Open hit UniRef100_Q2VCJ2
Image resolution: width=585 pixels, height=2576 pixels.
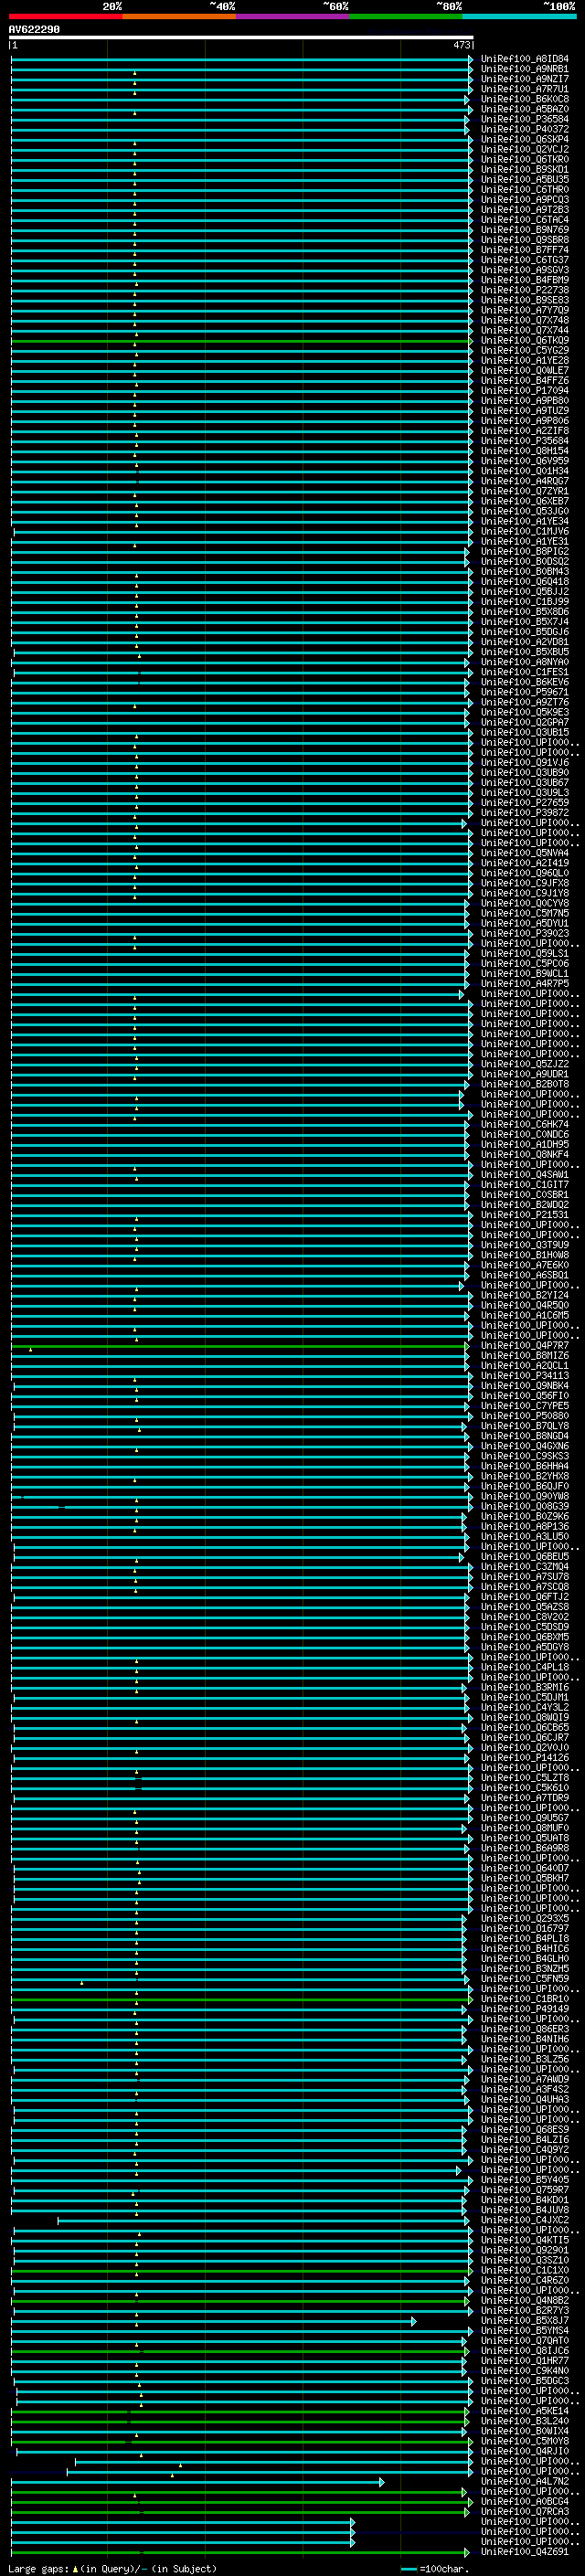click(x=525, y=149)
